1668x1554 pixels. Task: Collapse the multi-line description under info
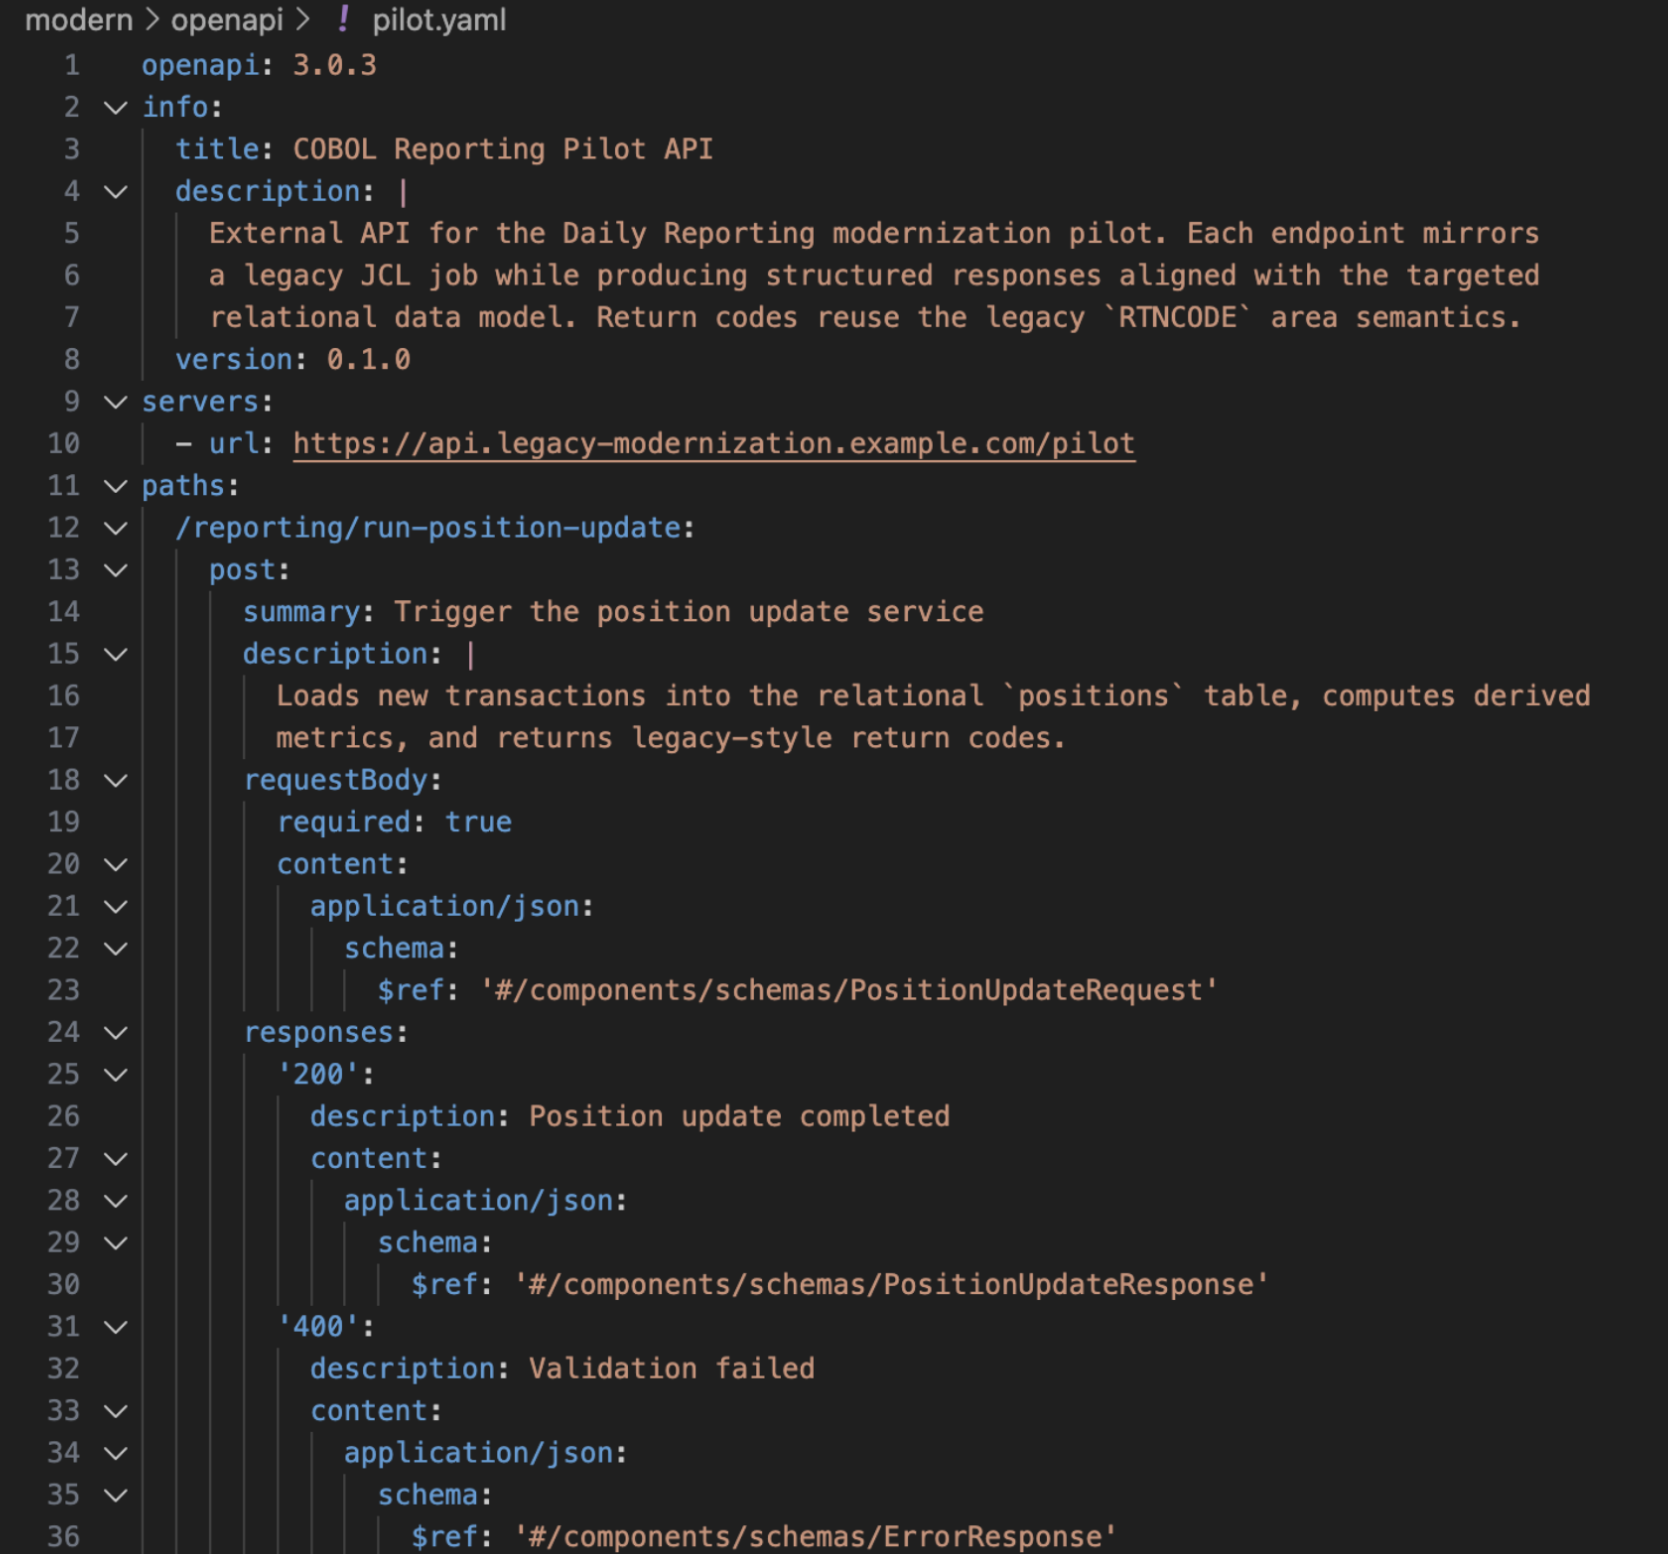coord(114,191)
